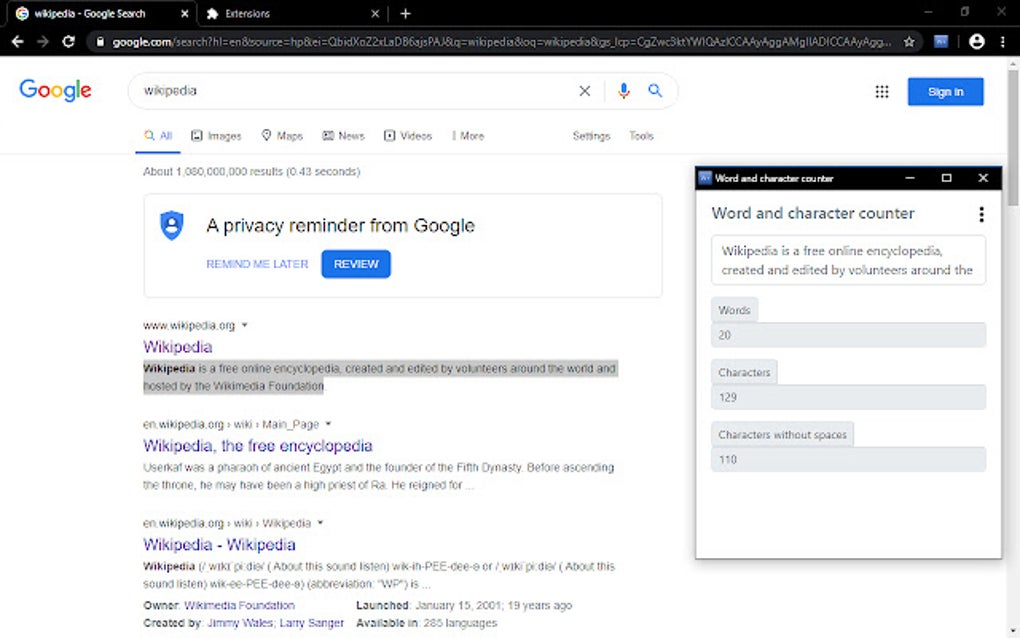This screenshot has height=638, width=1020.
Task: Expand the Main_Page result dropdown arrow
Action: (x=328, y=424)
